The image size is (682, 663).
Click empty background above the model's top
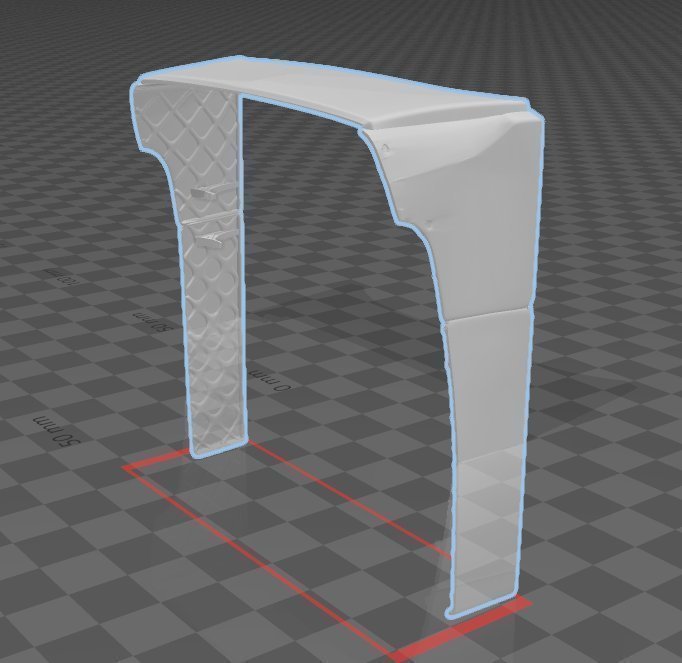340,30
